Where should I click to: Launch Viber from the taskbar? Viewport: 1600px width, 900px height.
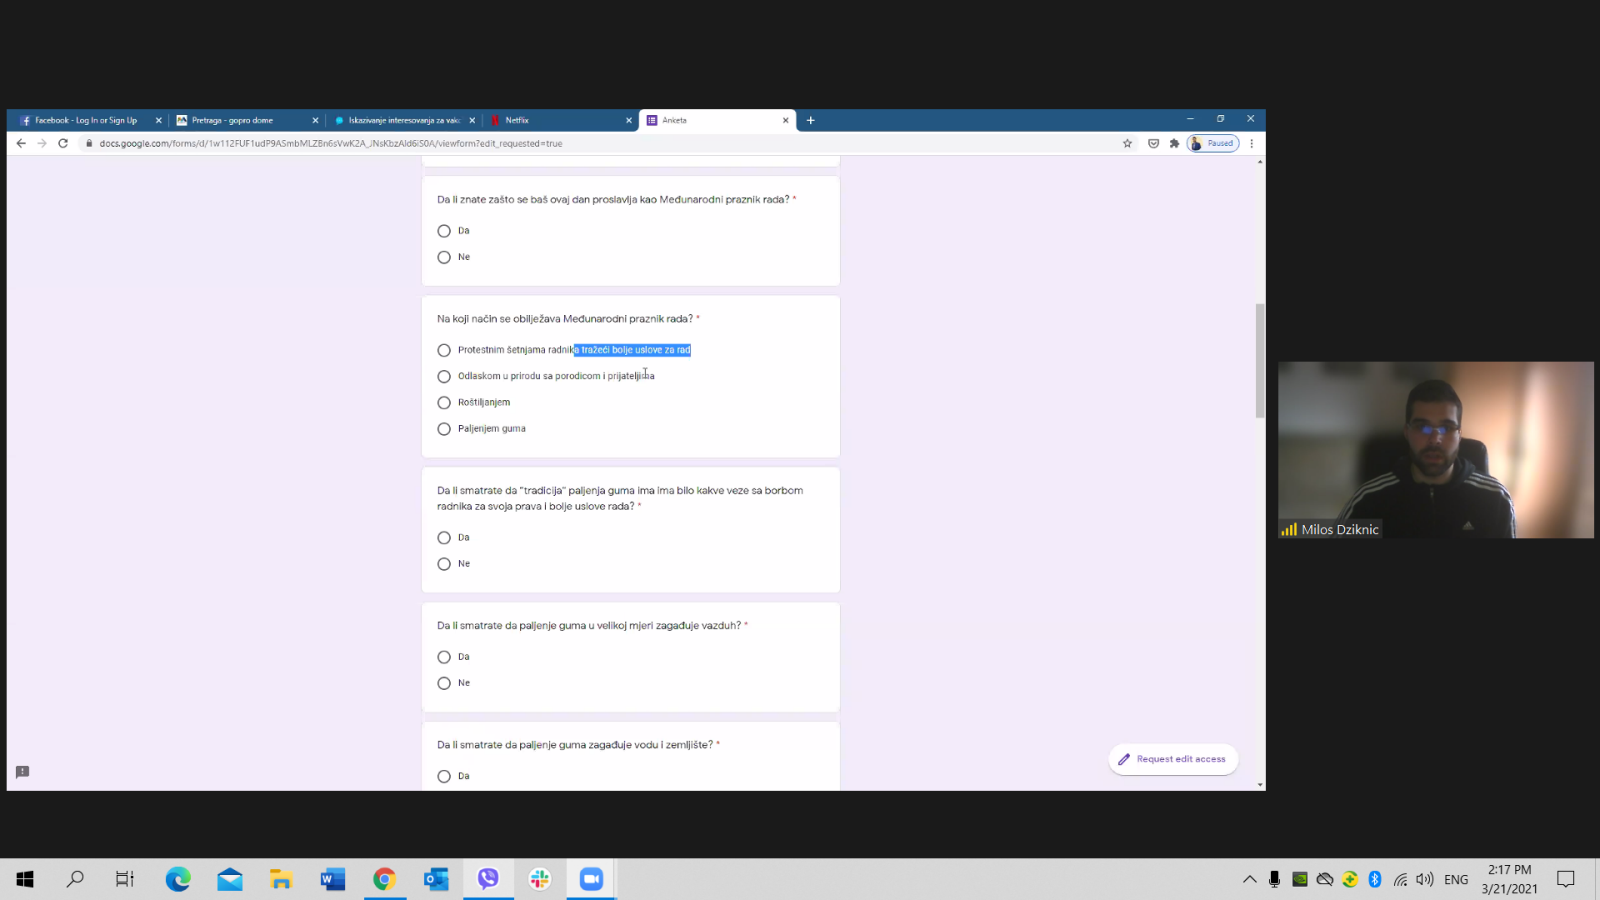488,879
